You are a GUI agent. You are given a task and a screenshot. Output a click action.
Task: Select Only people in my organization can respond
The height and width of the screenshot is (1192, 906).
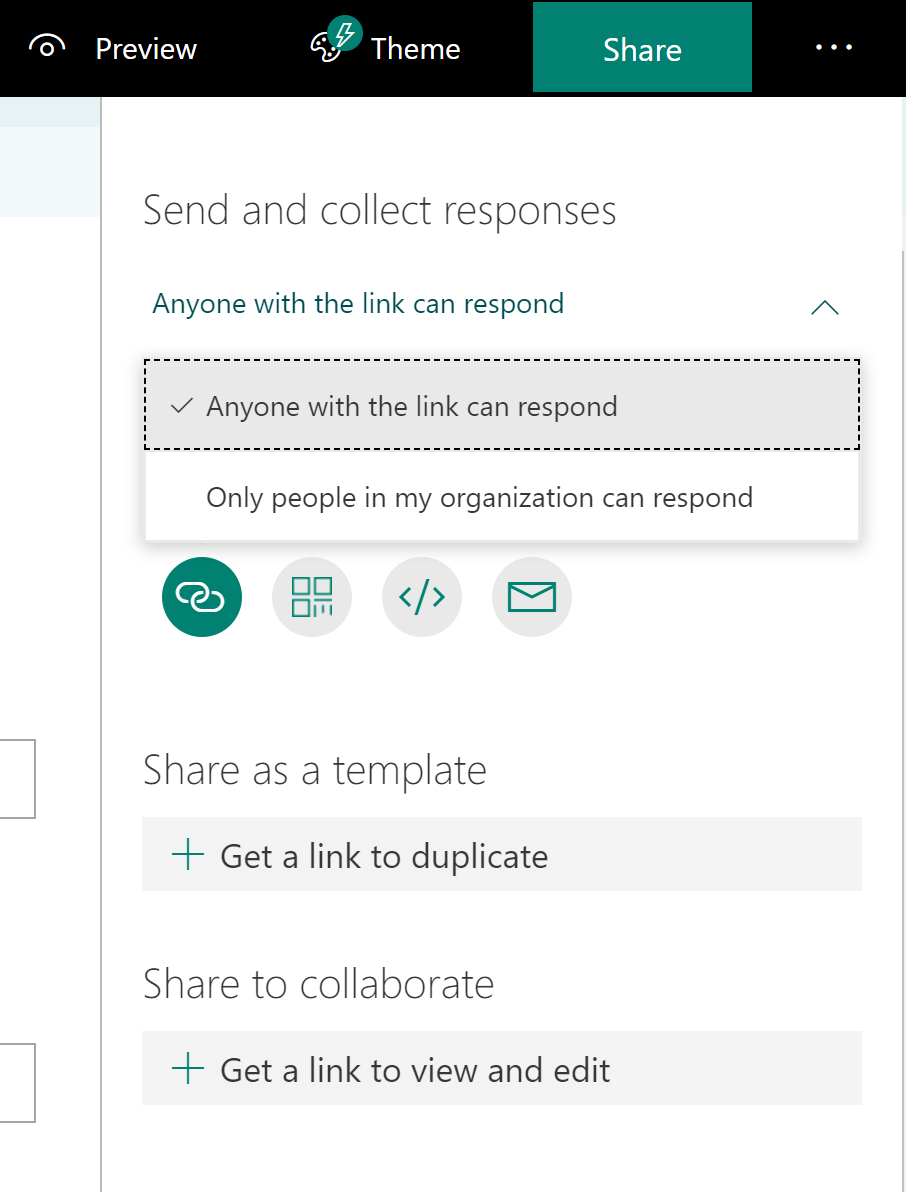(x=502, y=496)
